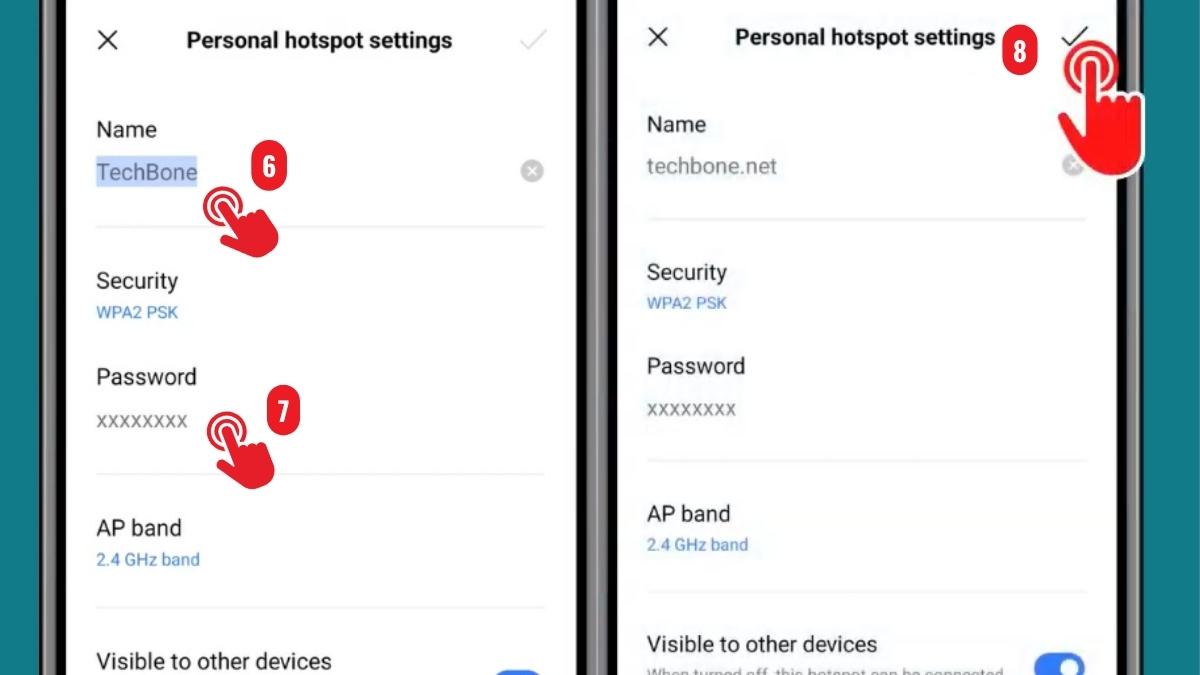Image resolution: width=1200 pixels, height=675 pixels.
Task: Clear the techbone.net name field icon
Action: click(1072, 165)
